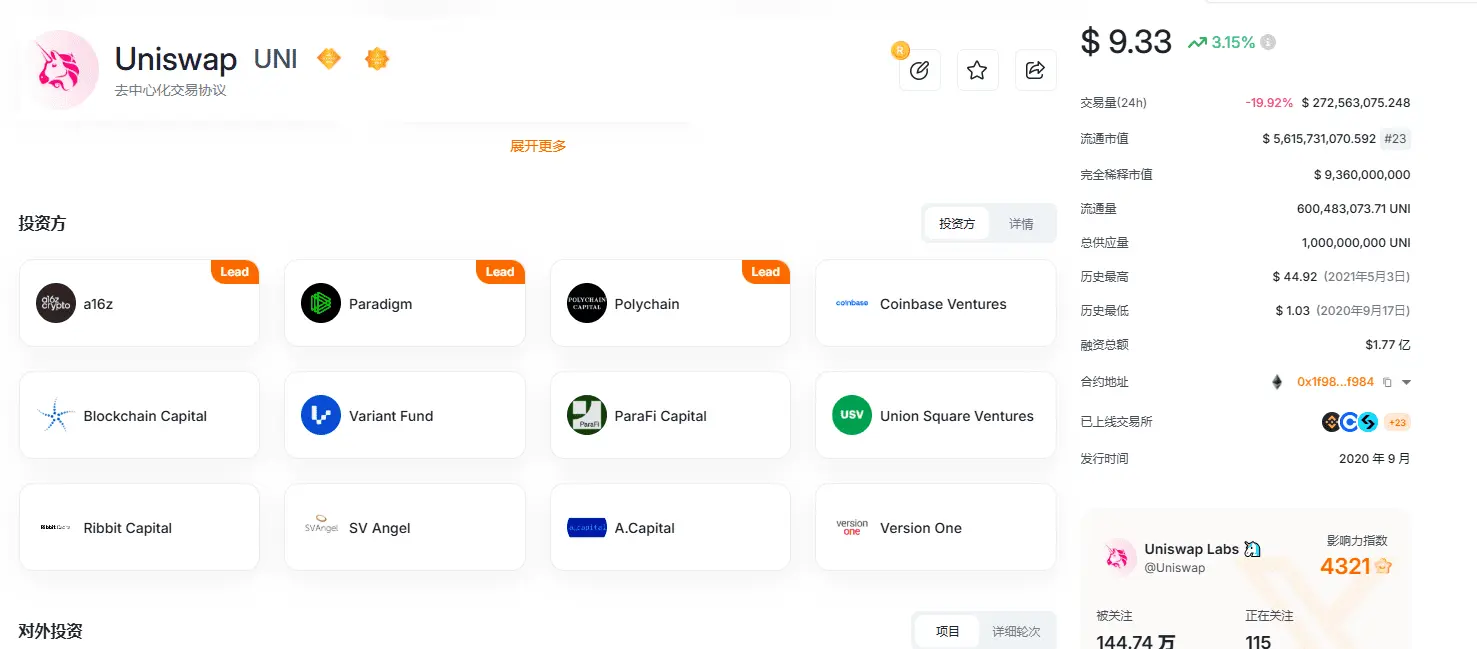The image size is (1477, 649).
Task: Open the SV Angel card
Action: tap(405, 527)
